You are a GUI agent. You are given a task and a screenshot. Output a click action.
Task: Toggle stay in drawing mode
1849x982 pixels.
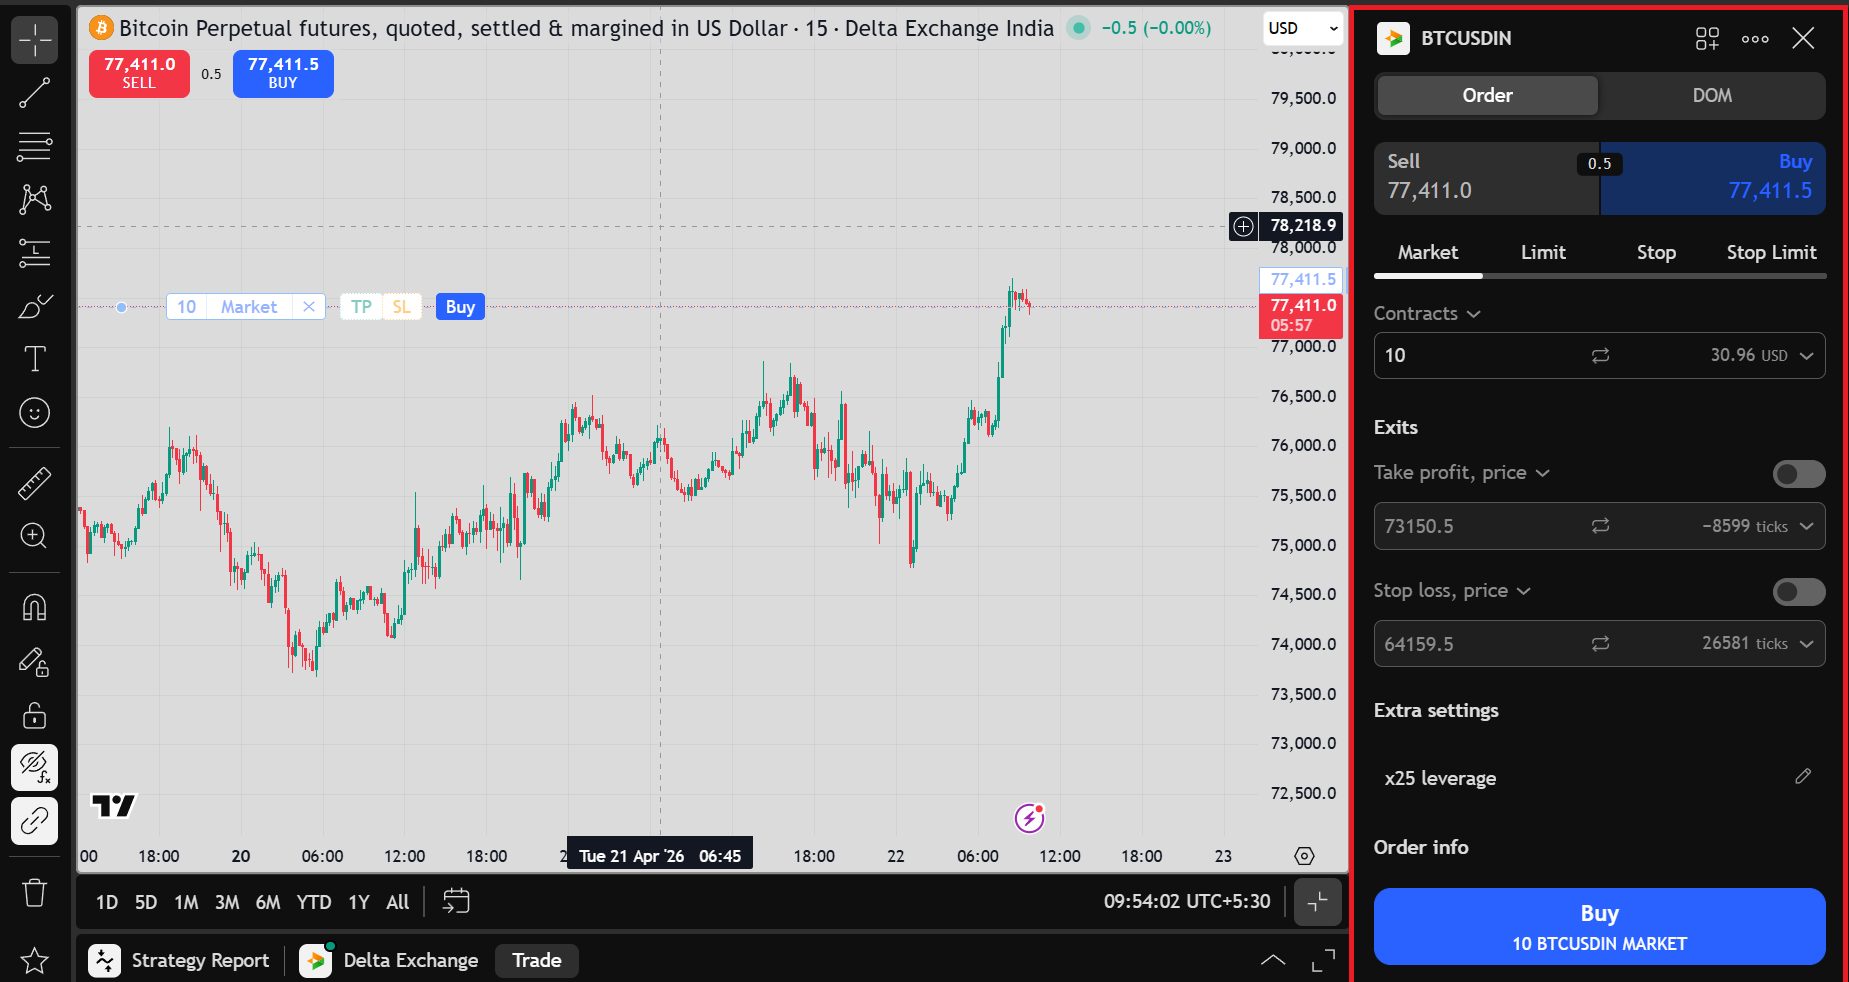[x=35, y=661]
